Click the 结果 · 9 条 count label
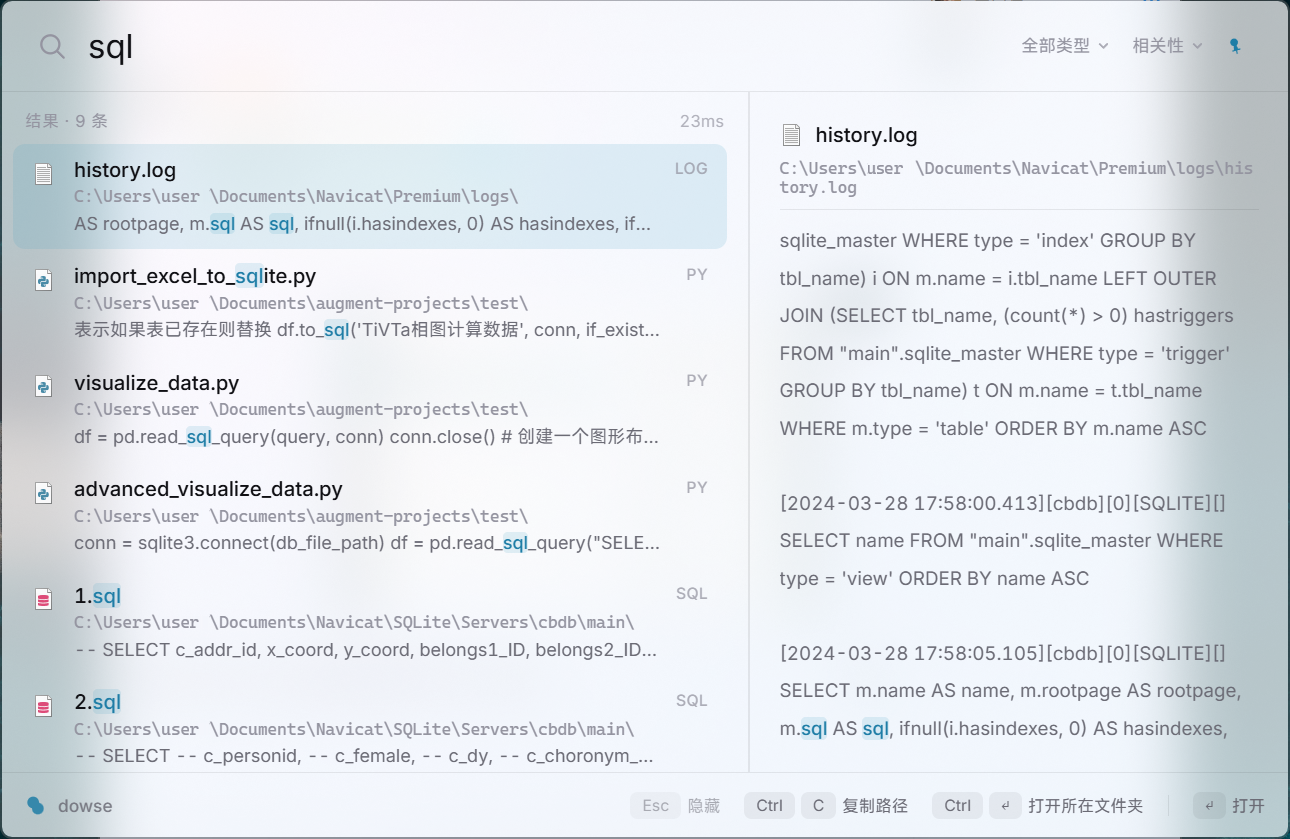This screenshot has height=839, width=1290. [x=67, y=121]
